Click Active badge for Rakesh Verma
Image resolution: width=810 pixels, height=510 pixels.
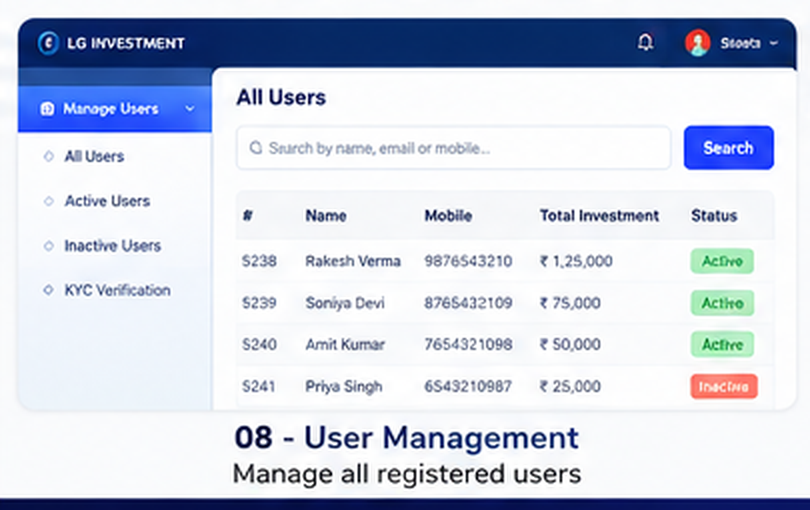coord(722,261)
